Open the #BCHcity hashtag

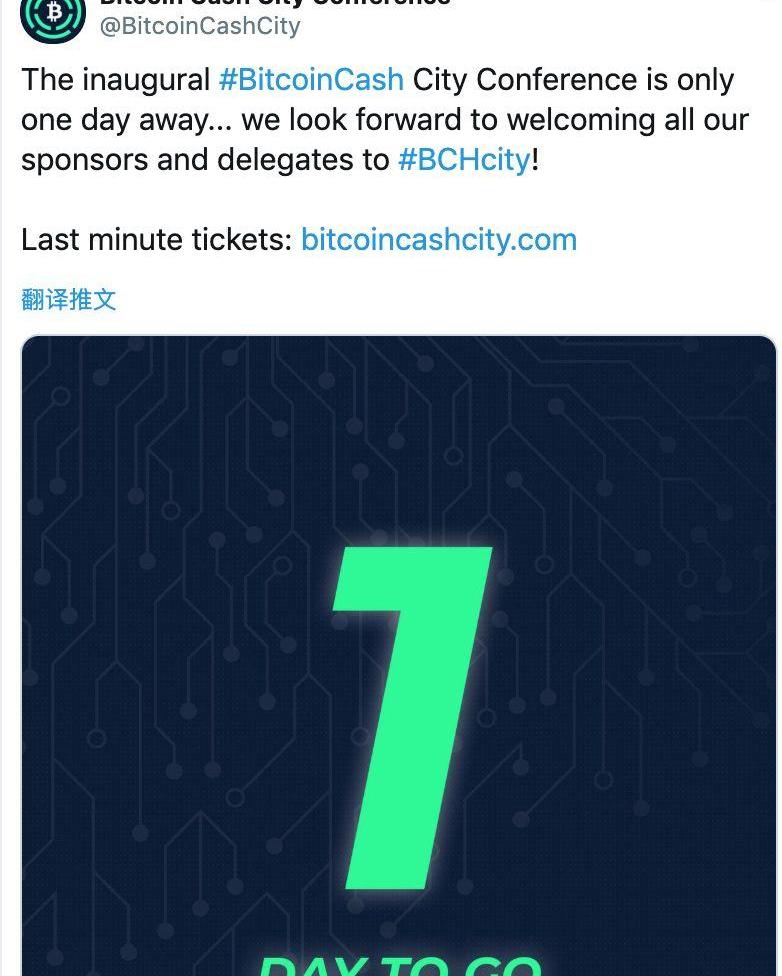[x=464, y=160]
